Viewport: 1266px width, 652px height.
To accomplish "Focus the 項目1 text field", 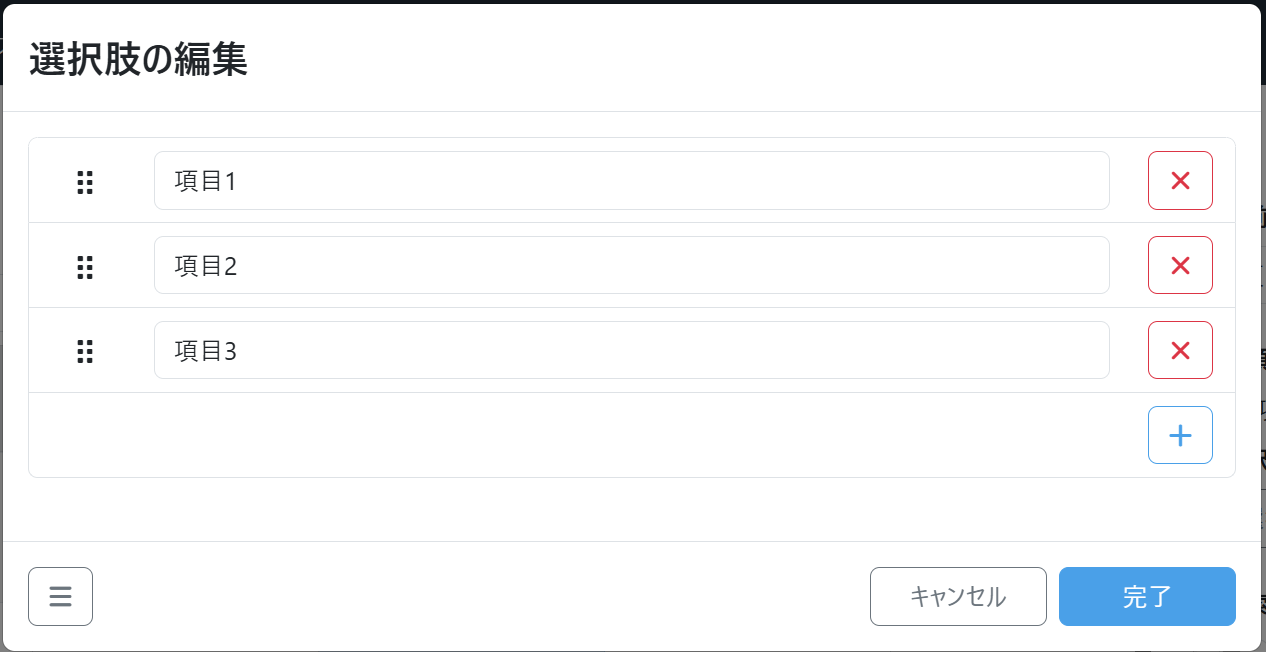I will point(631,181).
